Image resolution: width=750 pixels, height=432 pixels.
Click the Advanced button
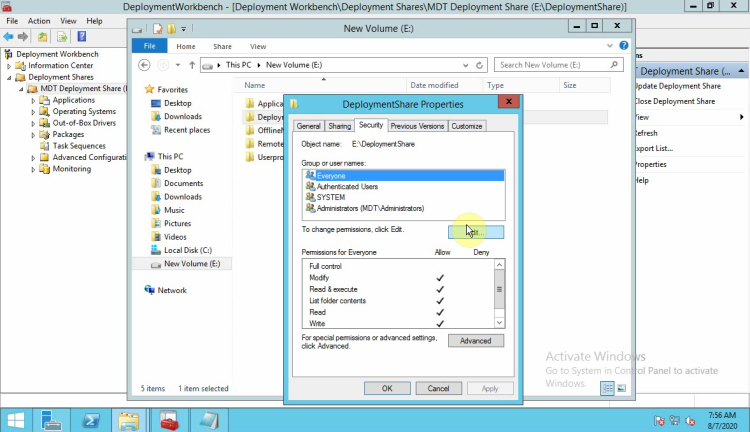475,341
